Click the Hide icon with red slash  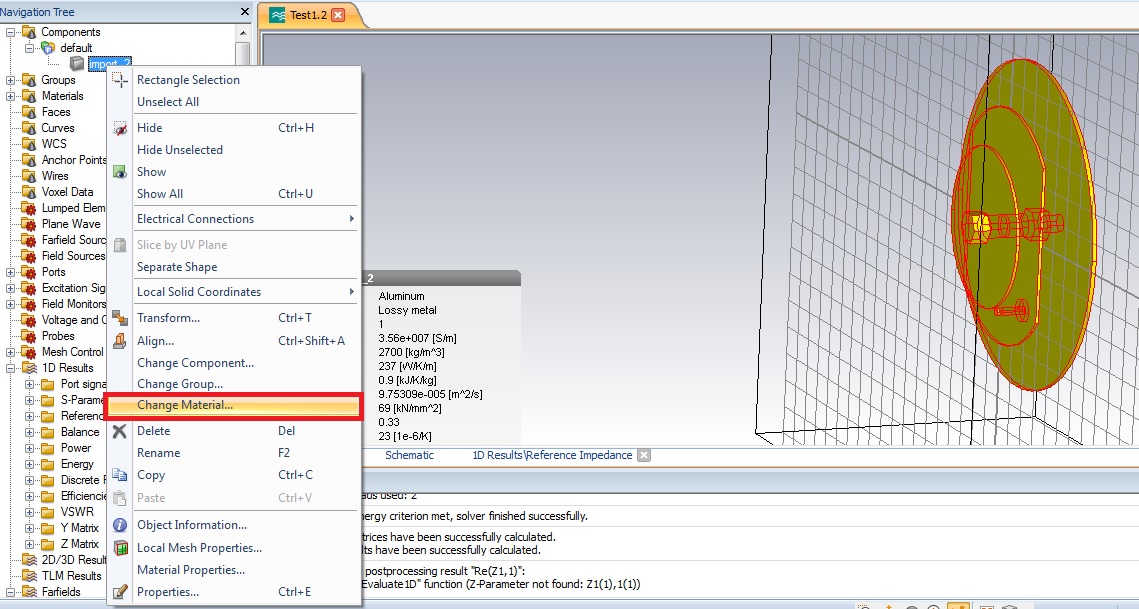click(120, 129)
